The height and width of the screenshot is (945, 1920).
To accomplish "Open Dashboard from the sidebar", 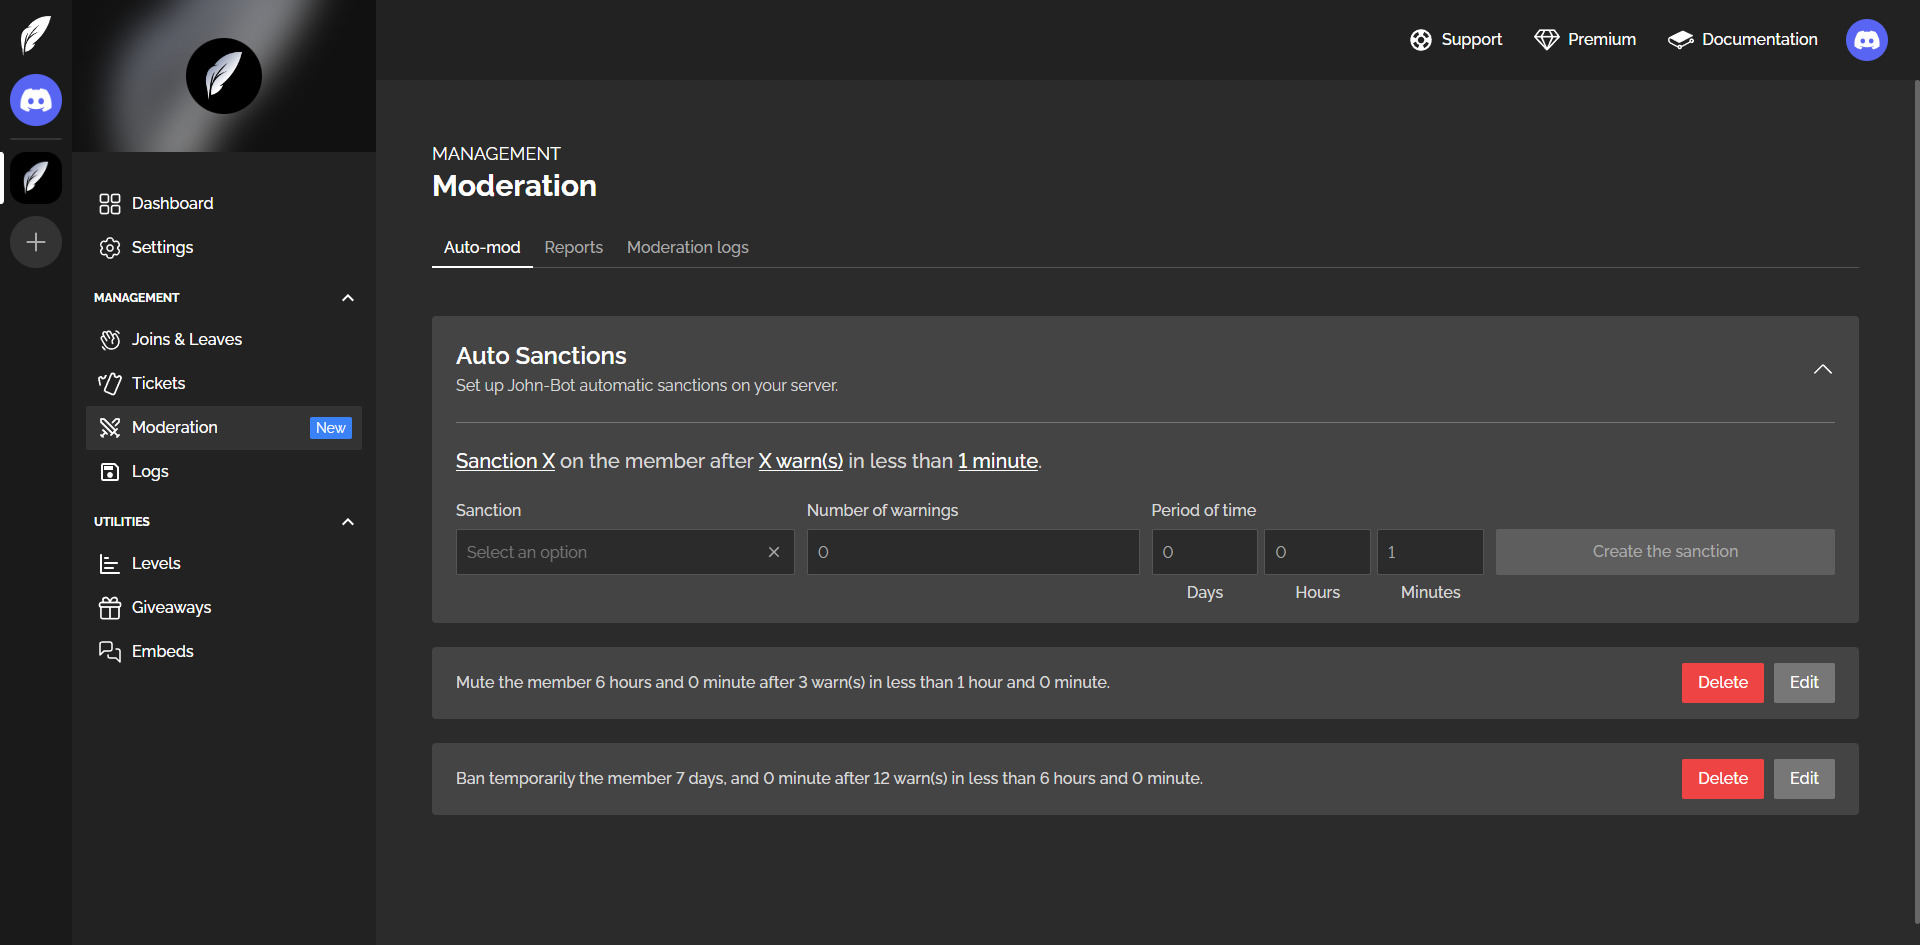I will (172, 203).
